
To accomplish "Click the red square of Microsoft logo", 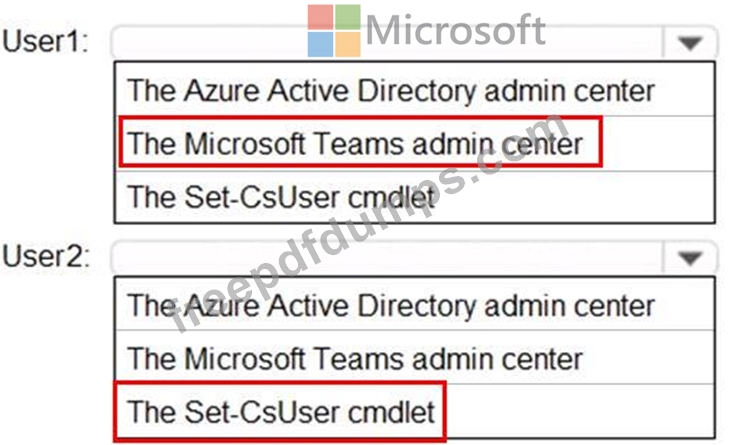I will 320,17.
